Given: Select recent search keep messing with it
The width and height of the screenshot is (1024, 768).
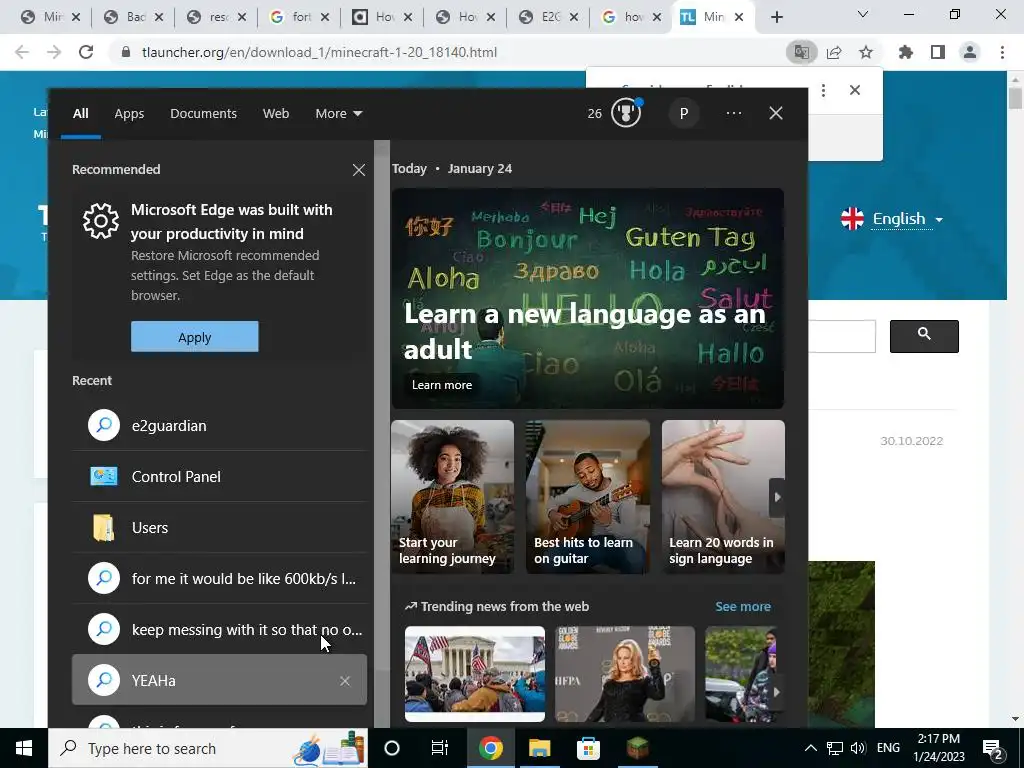Looking at the screenshot, I should point(219,630).
